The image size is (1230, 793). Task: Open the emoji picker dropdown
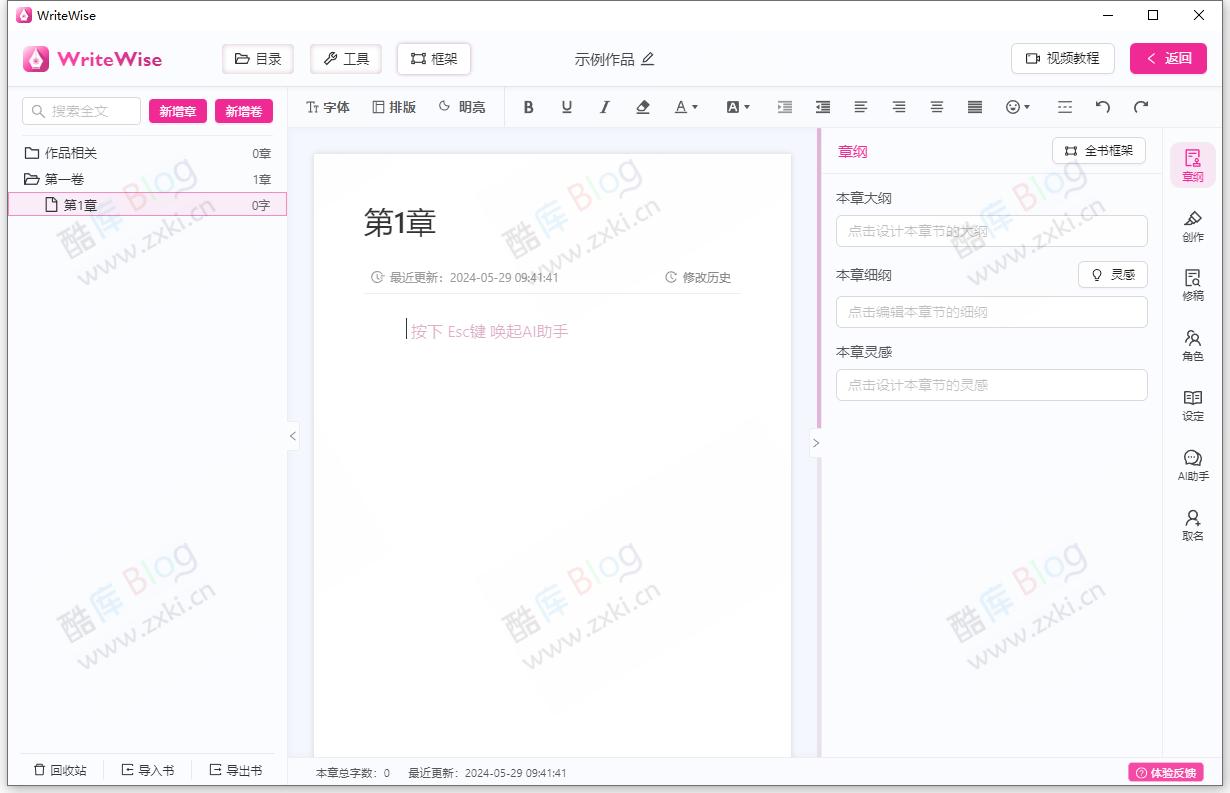(x=1018, y=107)
